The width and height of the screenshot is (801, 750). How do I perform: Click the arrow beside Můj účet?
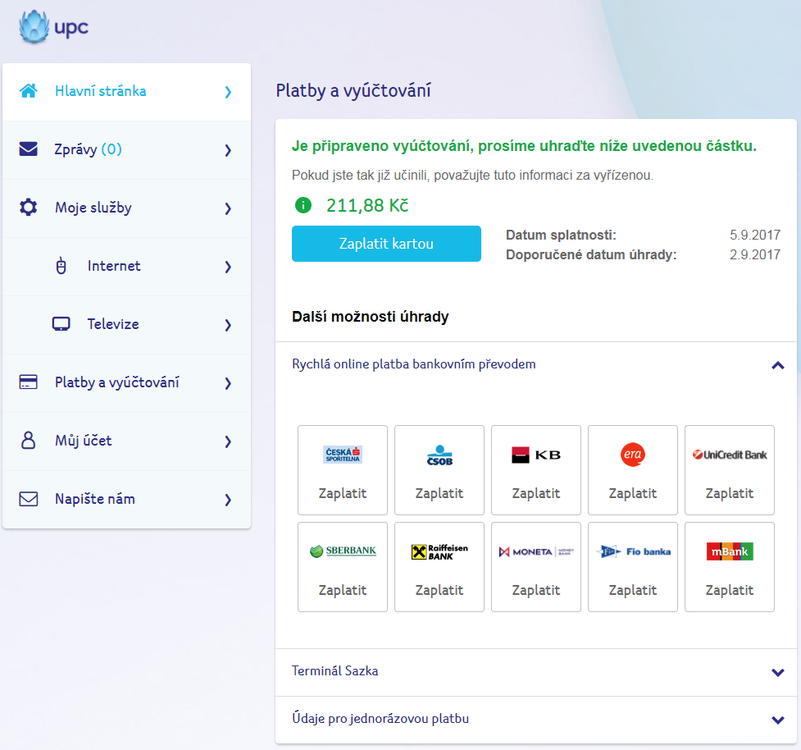point(228,441)
